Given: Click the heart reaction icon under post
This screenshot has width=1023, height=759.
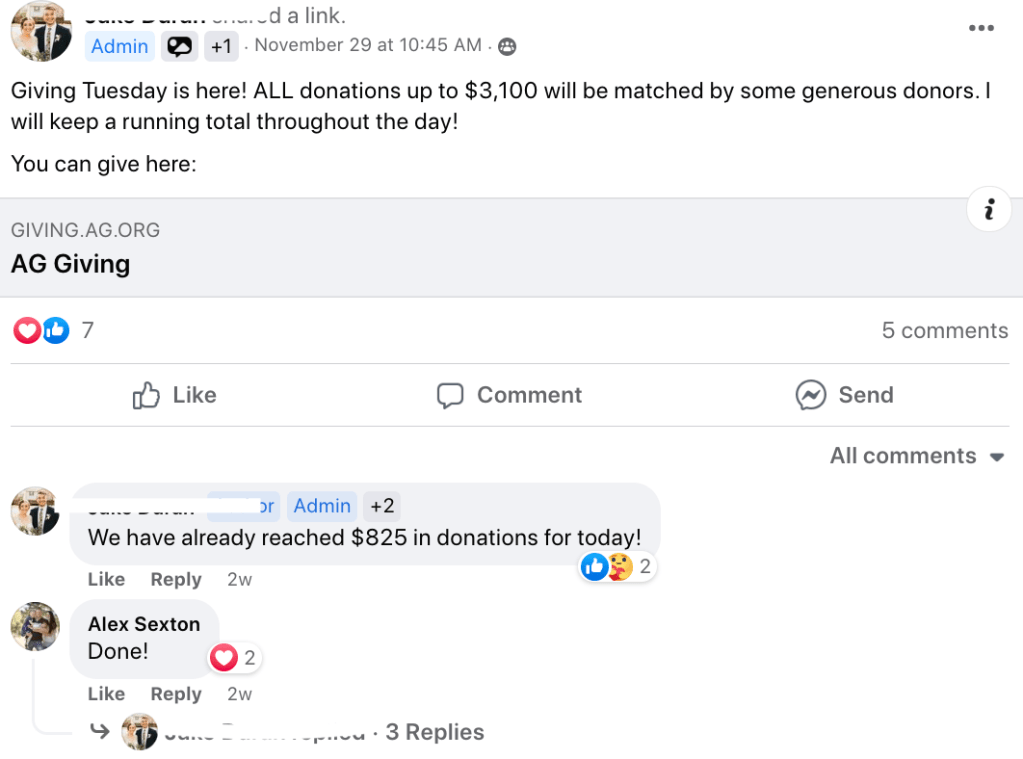Looking at the screenshot, I should [27, 330].
